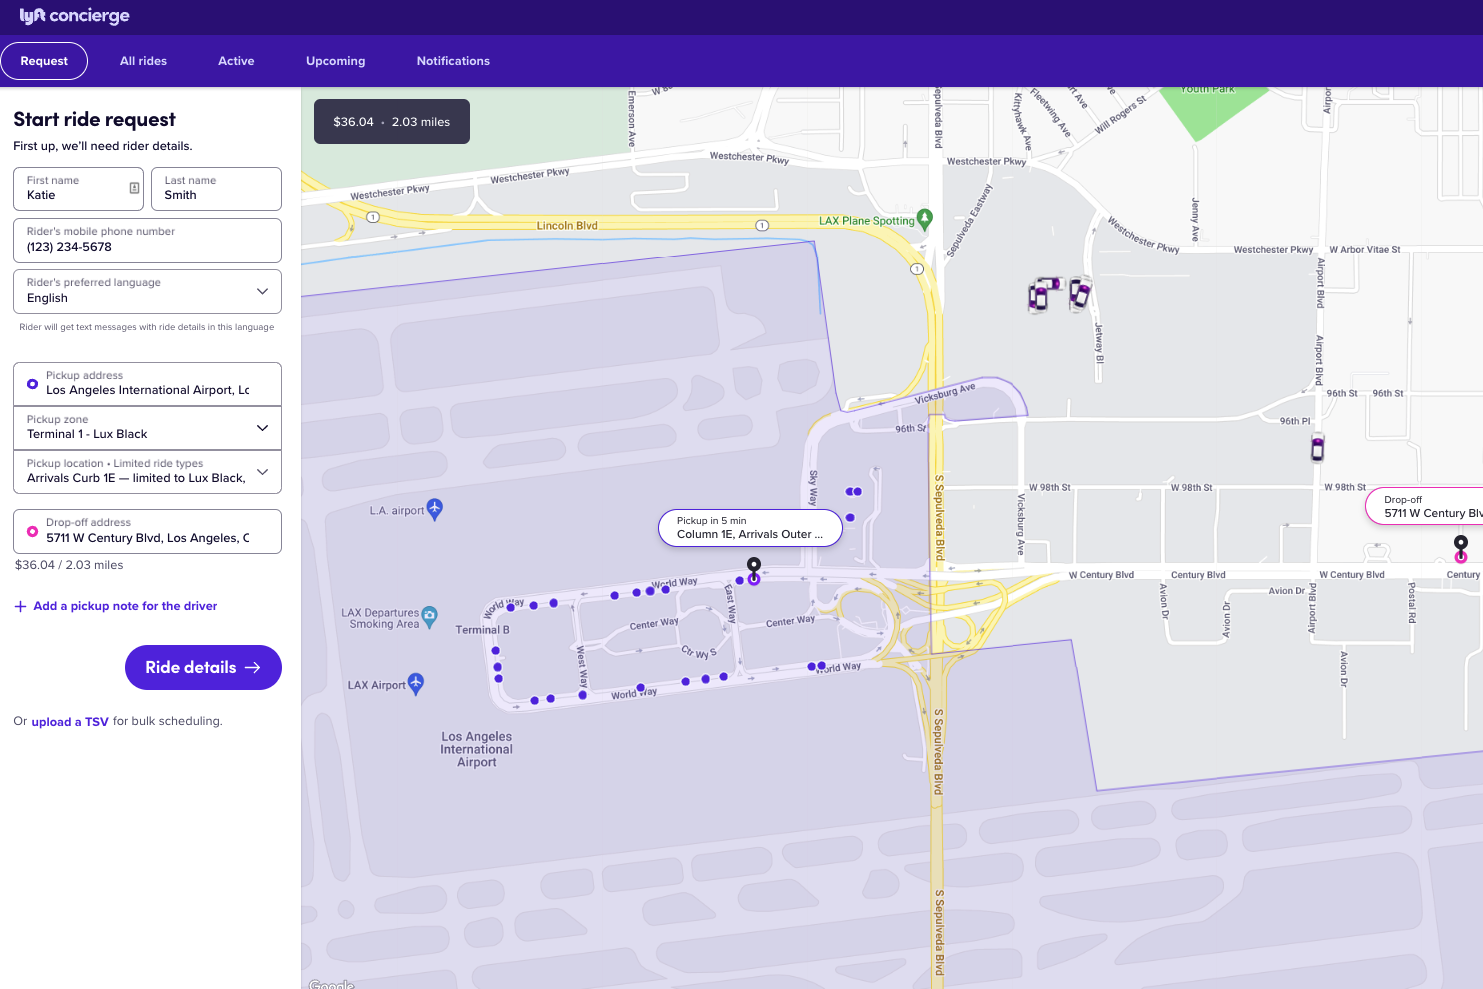
Task: Click the Los Angeles International Airport map label
Action: tap(477, 749)
